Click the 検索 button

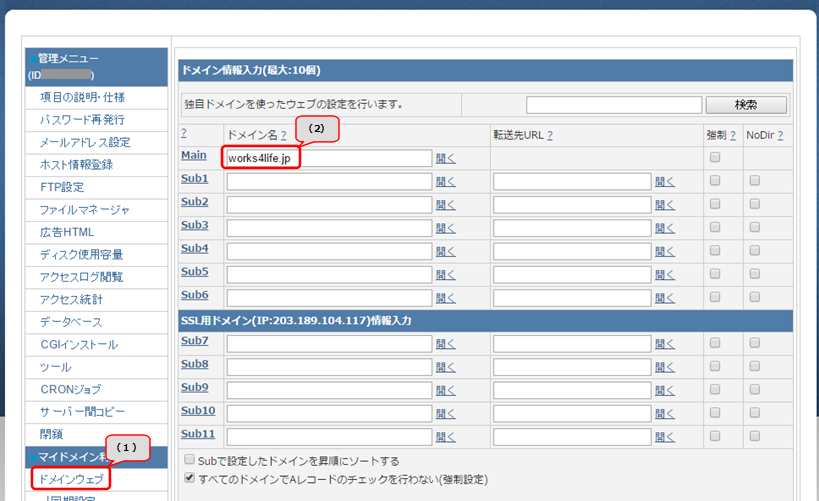[x=746, y=105]
